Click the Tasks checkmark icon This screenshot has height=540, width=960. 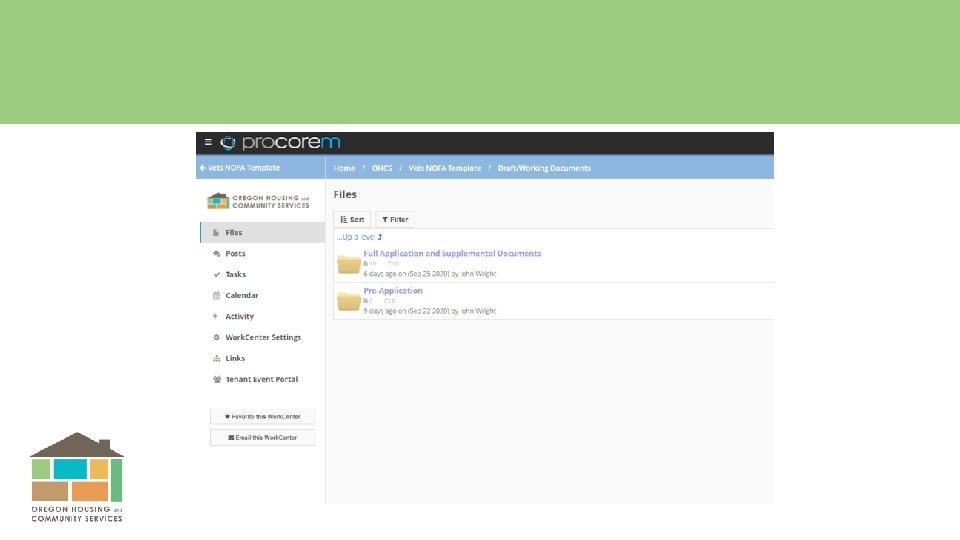[216, 275]
